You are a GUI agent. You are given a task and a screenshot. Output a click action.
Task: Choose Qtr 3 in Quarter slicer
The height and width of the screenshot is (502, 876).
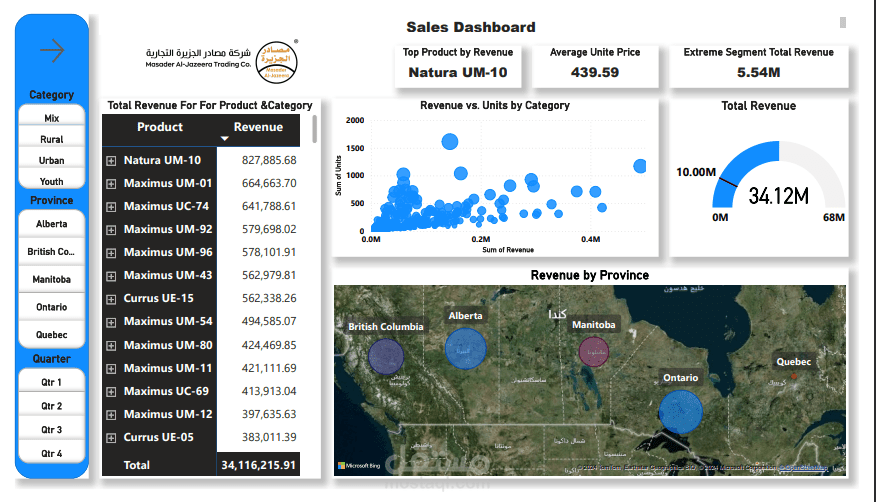(x=51, y=429)
